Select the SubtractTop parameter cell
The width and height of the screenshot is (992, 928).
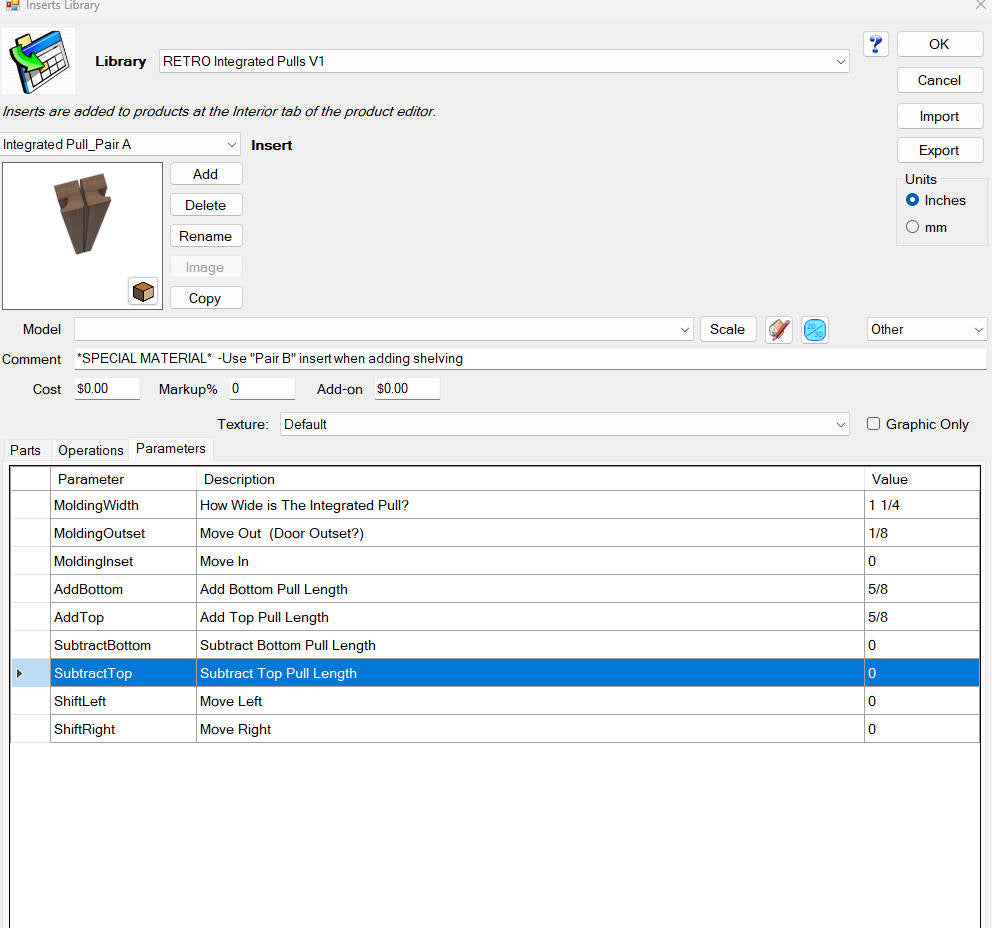(x=123, y=673)
